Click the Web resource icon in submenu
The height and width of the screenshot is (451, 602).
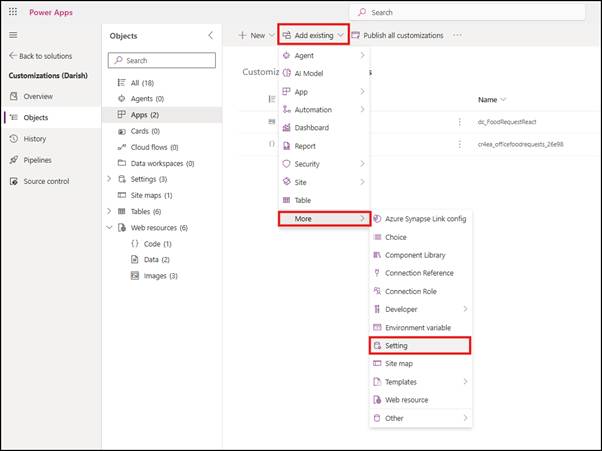coord(377,399)
